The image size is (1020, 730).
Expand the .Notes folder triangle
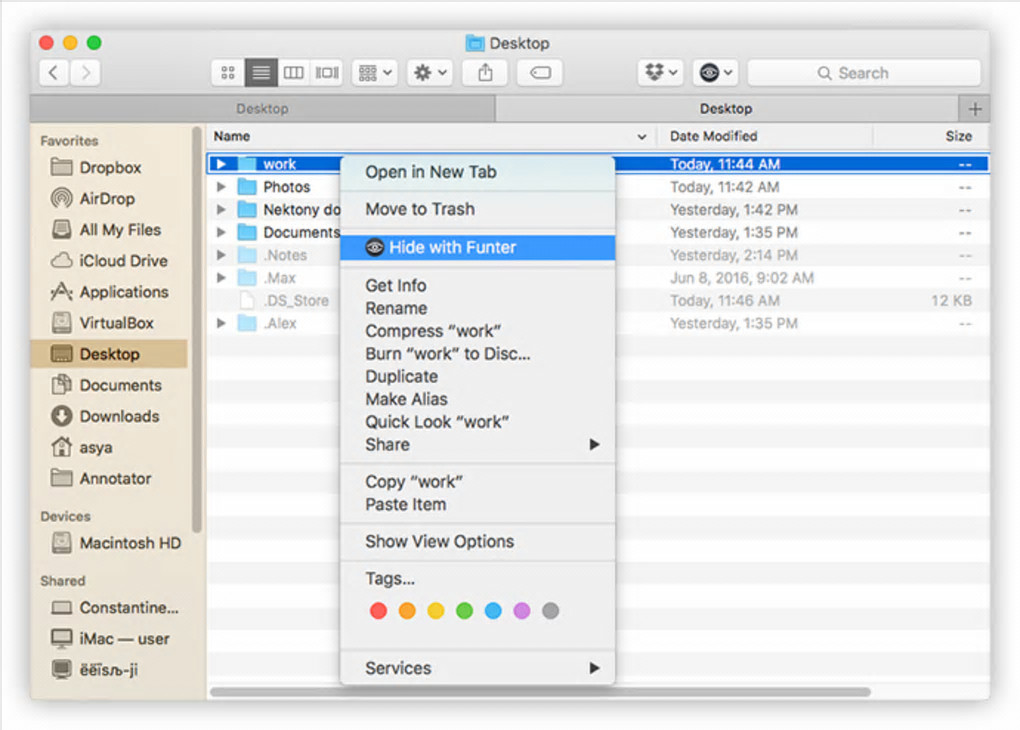click(221, 255)
